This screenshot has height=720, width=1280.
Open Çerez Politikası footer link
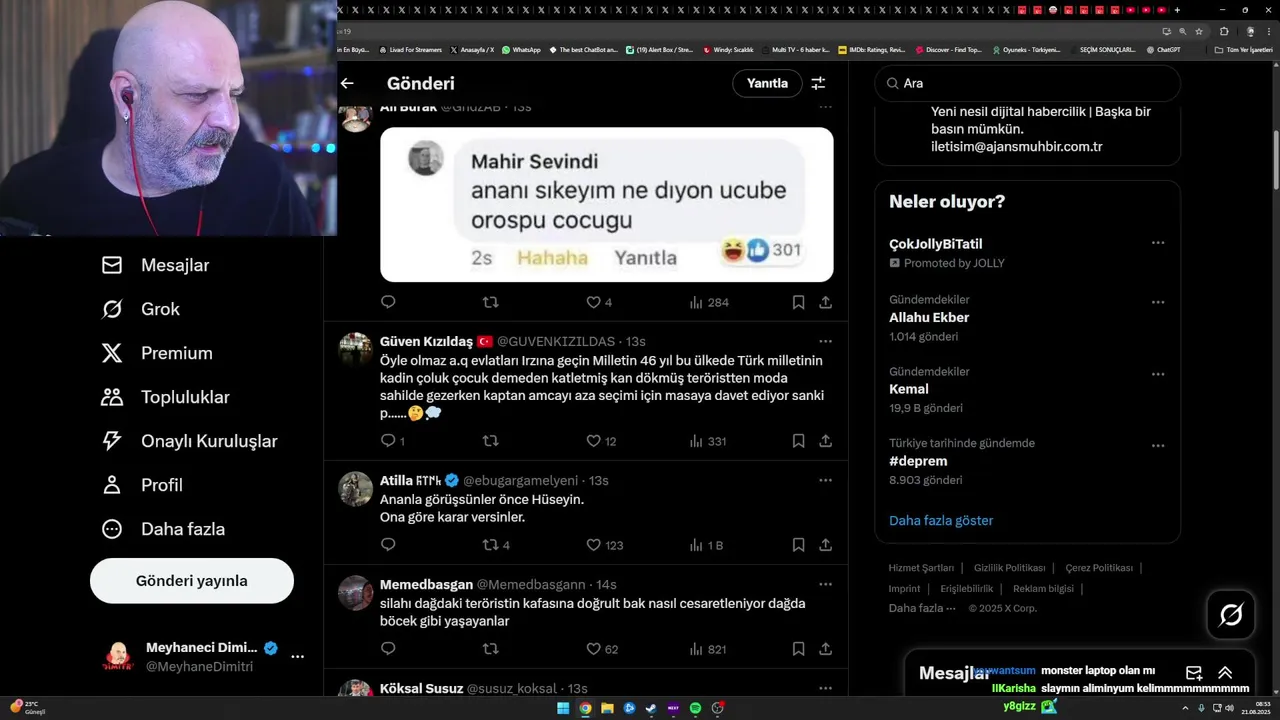pos(1099,568)
